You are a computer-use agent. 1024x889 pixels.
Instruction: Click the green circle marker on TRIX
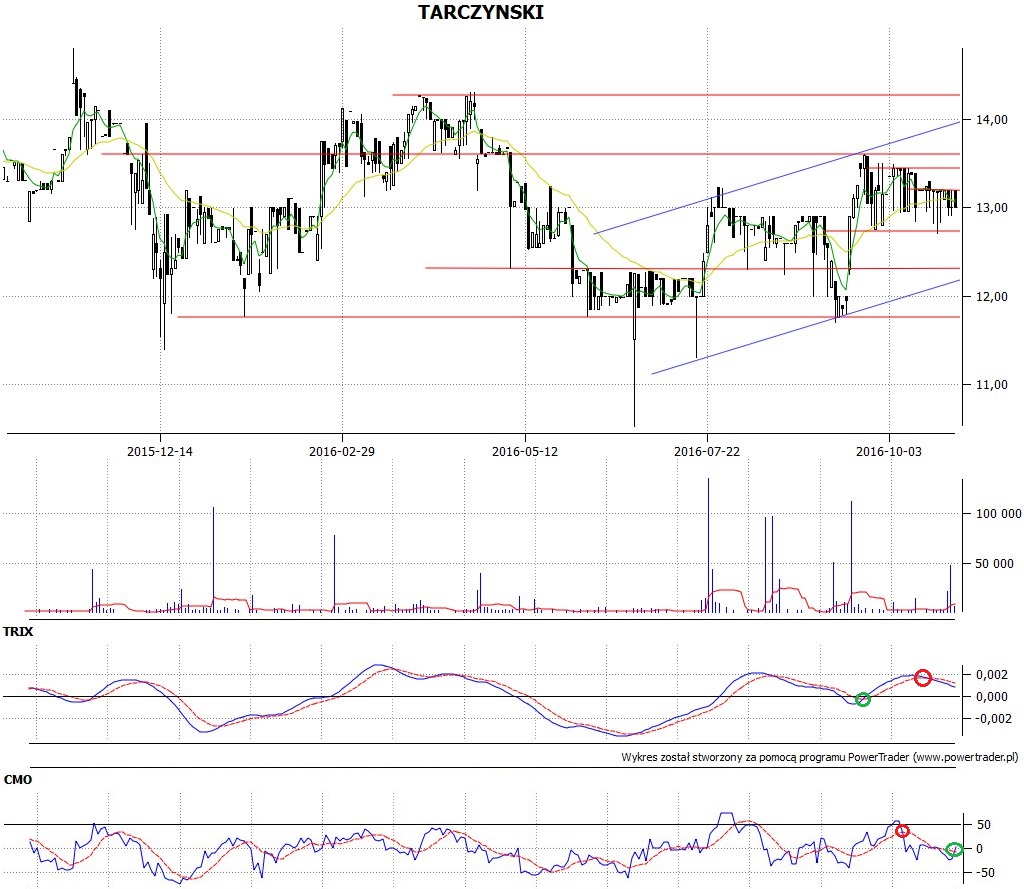pos(863,700)
